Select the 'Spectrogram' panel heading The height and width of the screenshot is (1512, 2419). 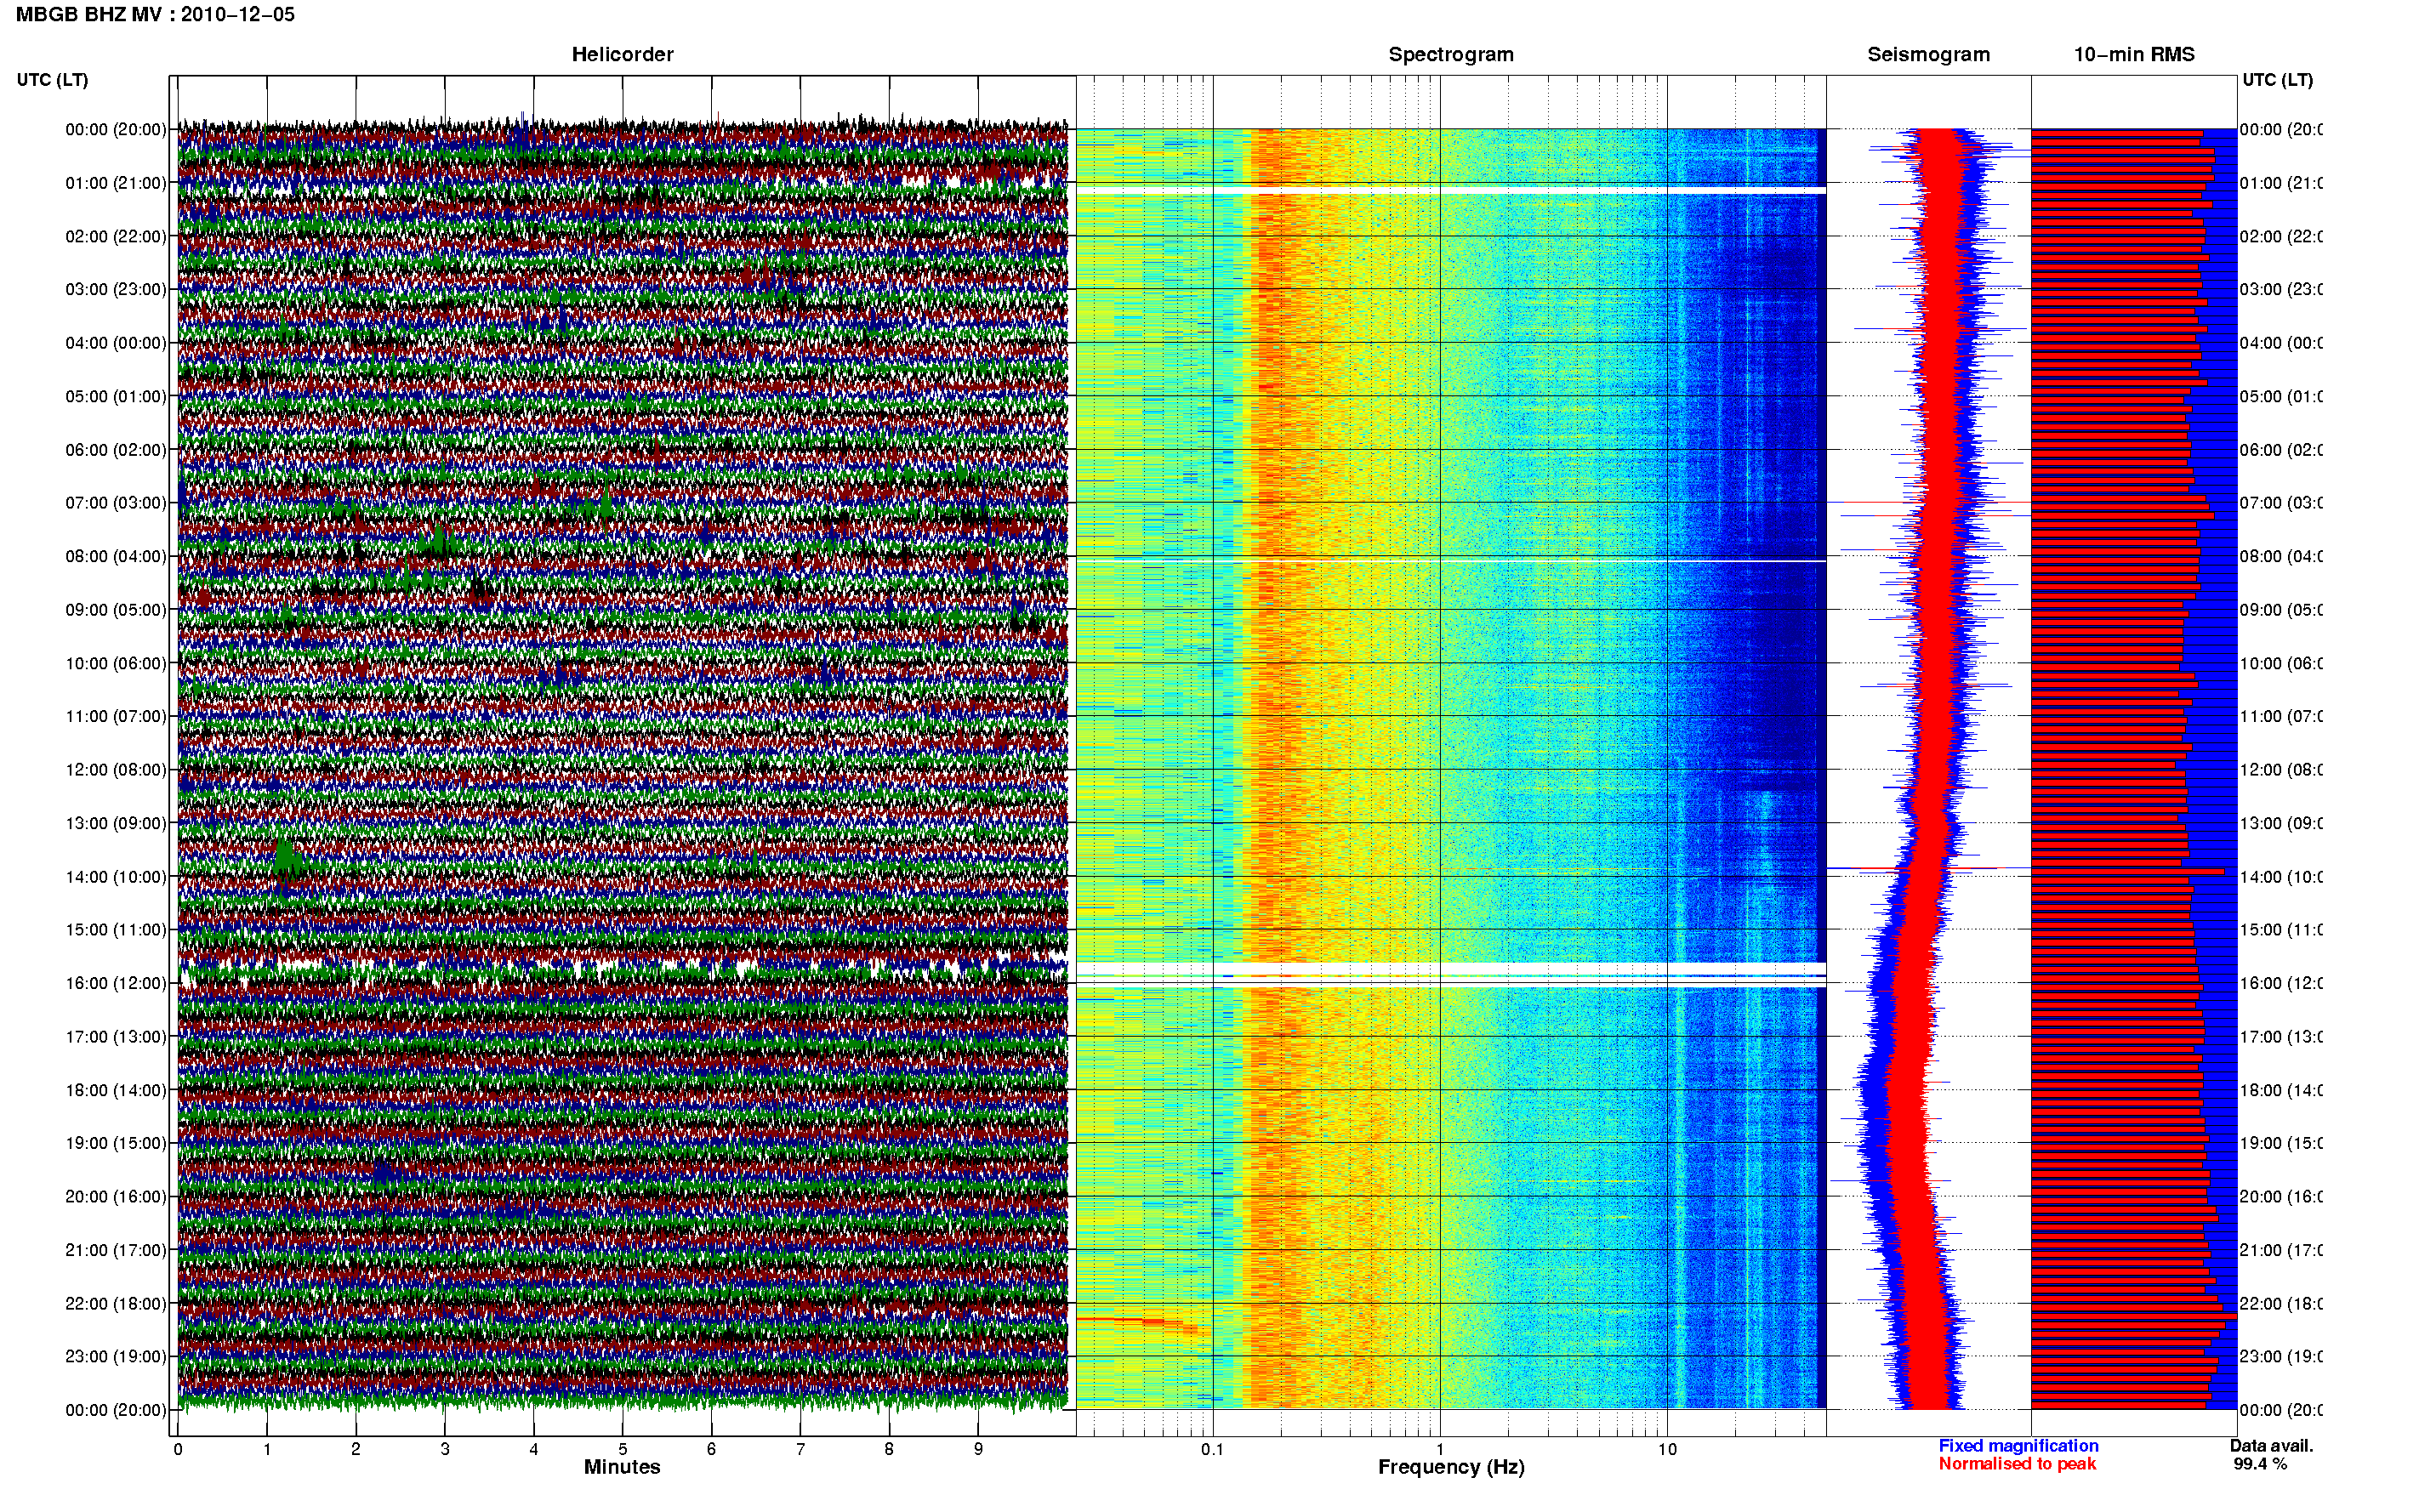(1451, 54)
